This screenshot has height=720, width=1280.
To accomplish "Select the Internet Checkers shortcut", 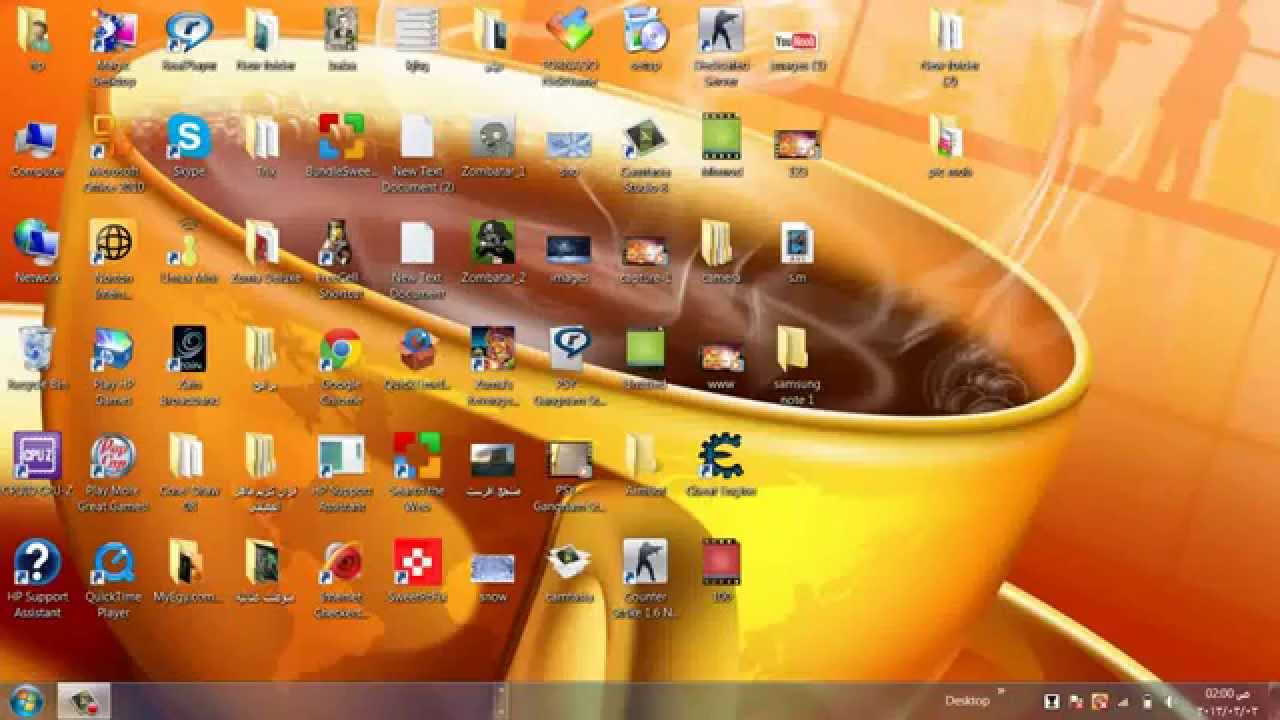I will 341,579.
